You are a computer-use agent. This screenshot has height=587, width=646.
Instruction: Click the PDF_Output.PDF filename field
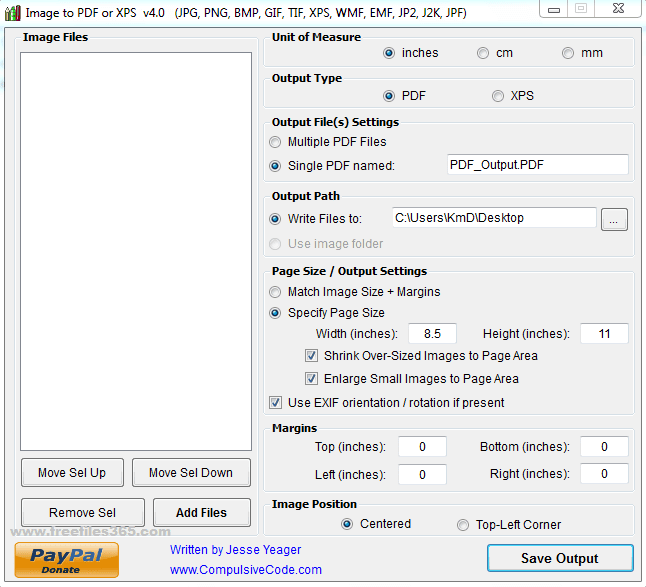click(x=538, y=165)
